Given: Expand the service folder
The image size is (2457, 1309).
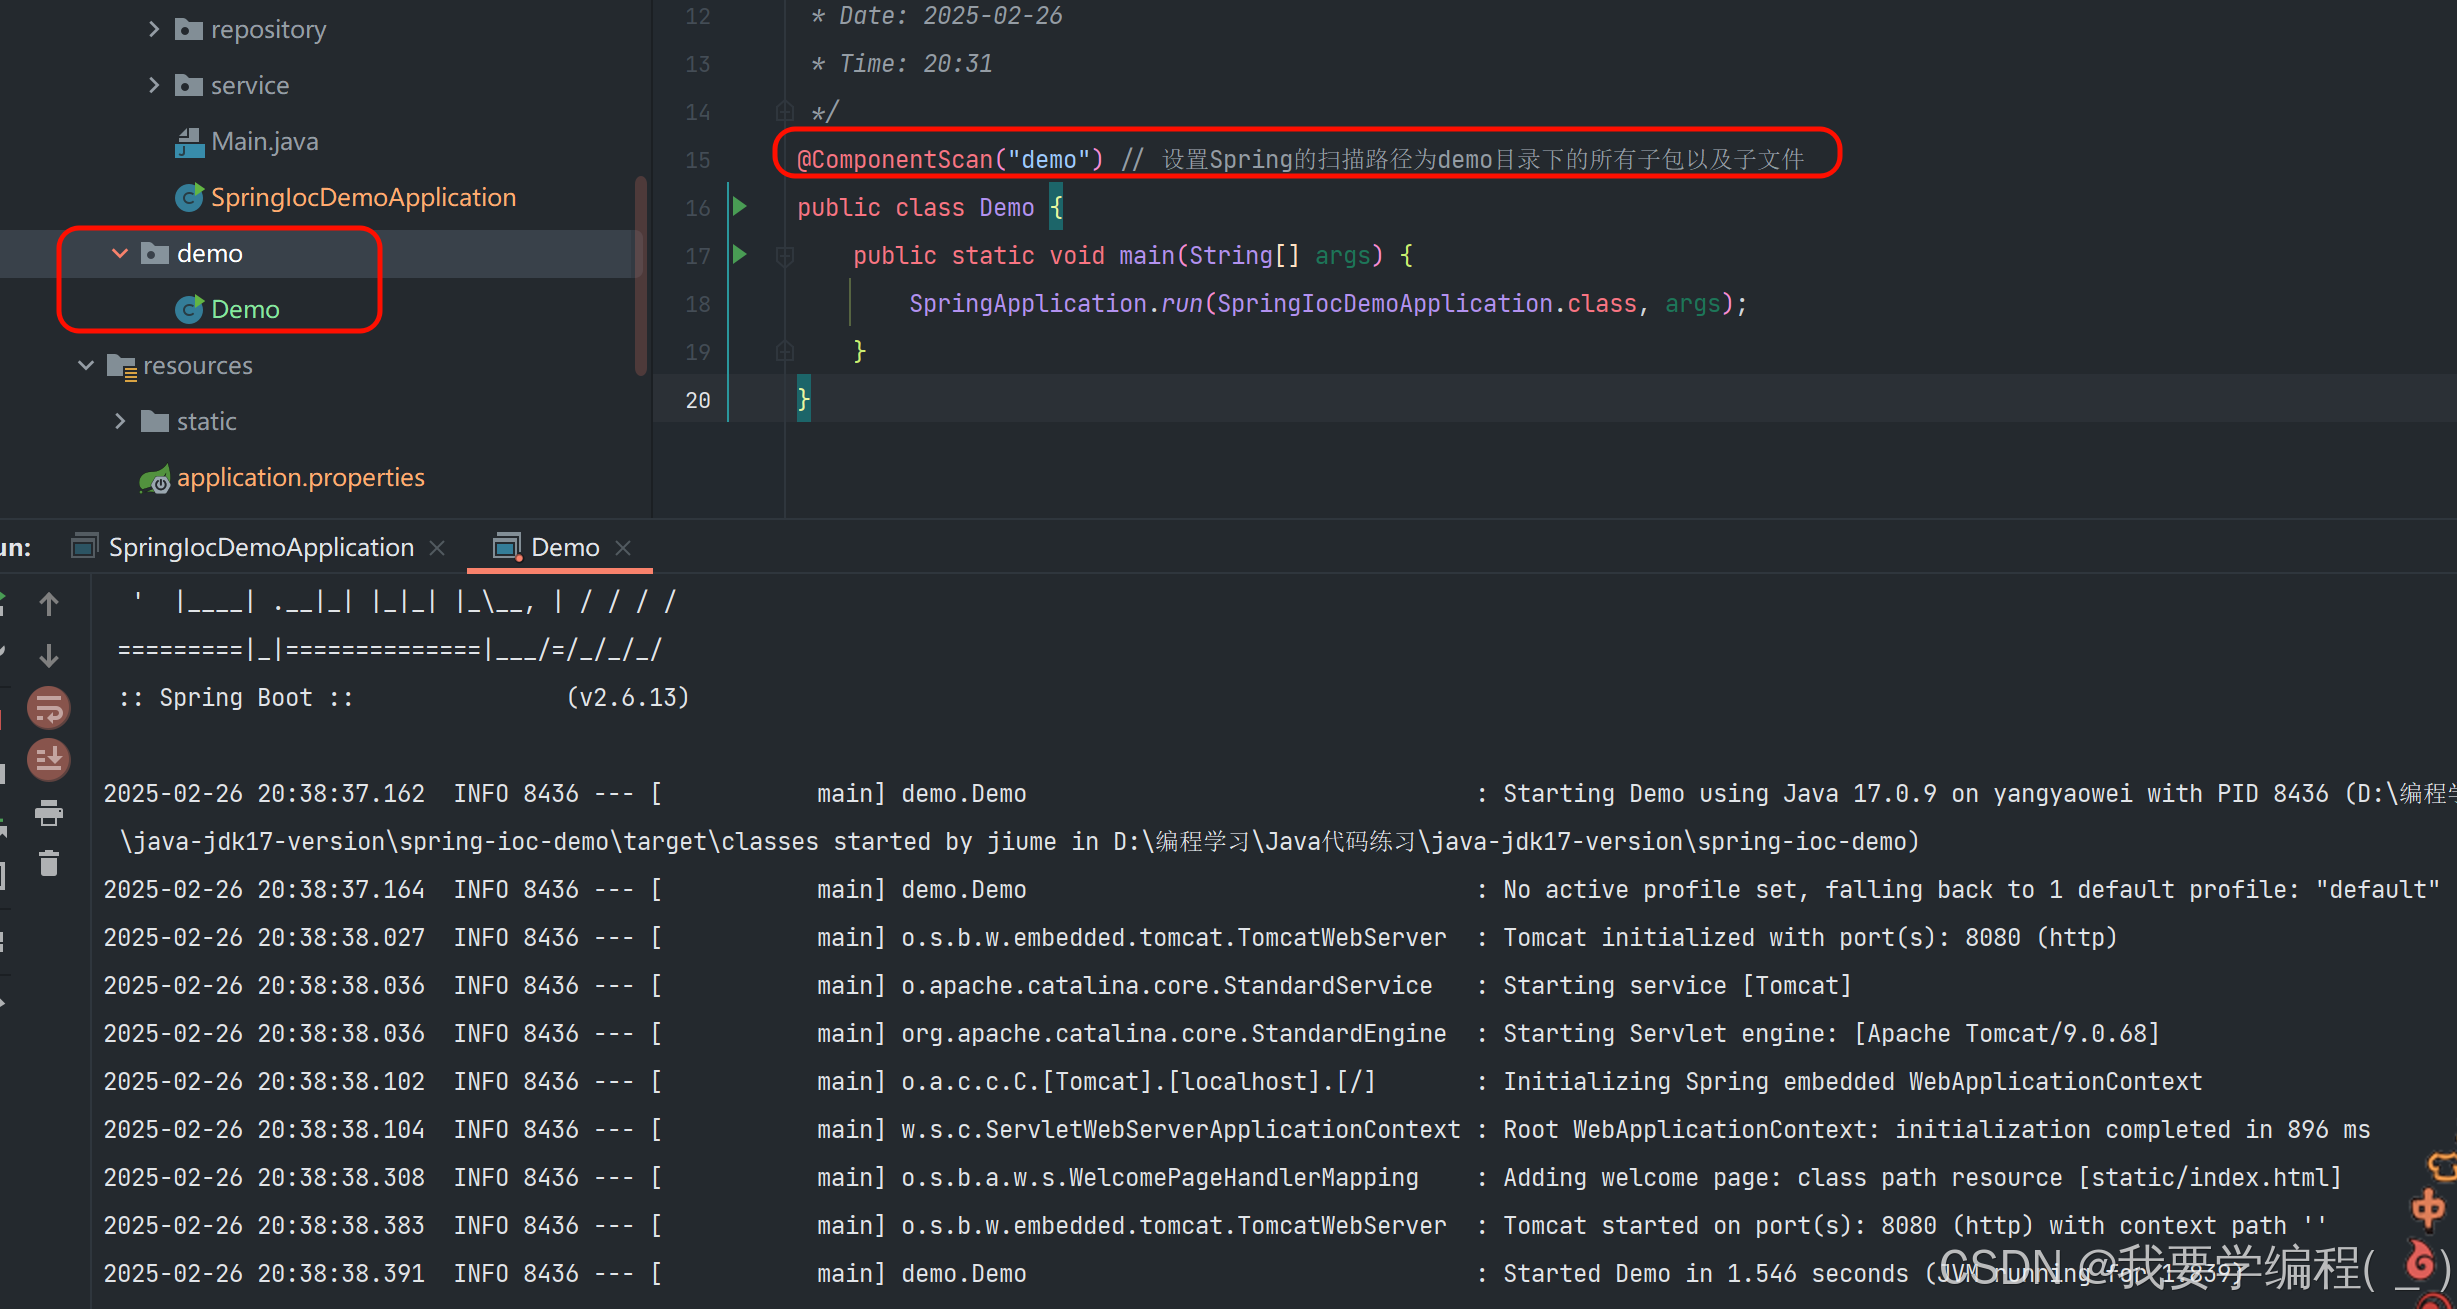Looking at the screenshot, I should point(154,85).
